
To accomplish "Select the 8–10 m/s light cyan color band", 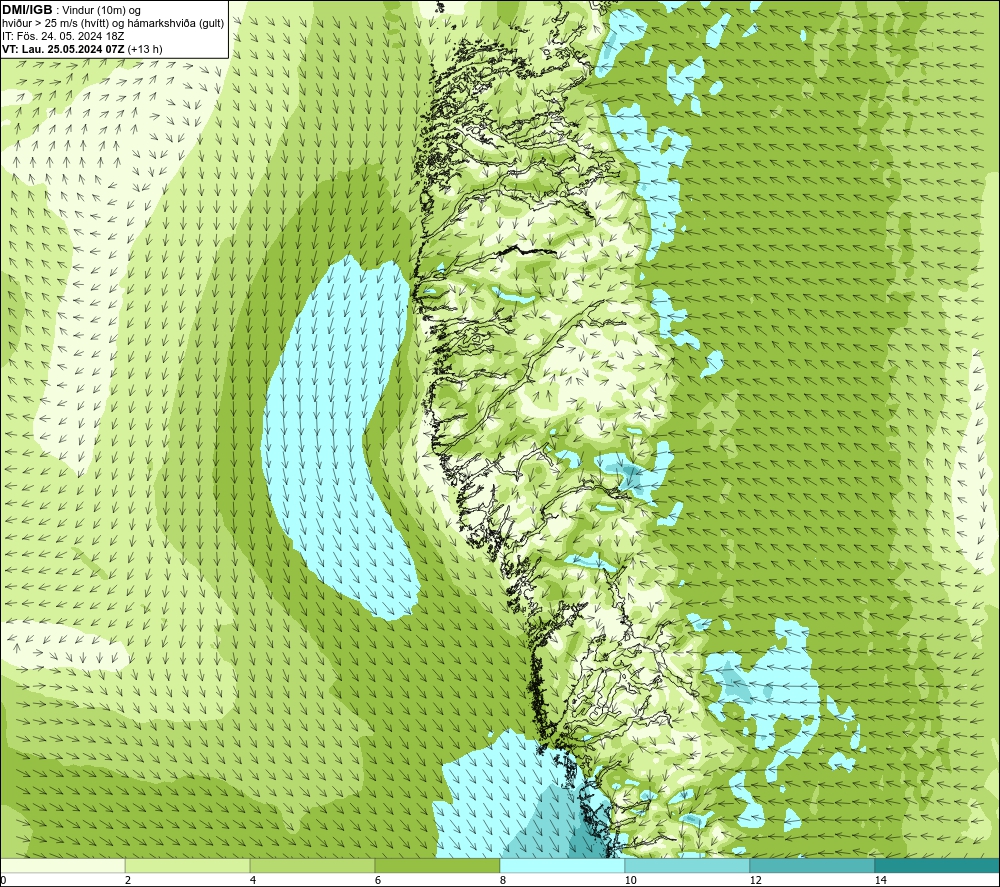I will (562, 865).
